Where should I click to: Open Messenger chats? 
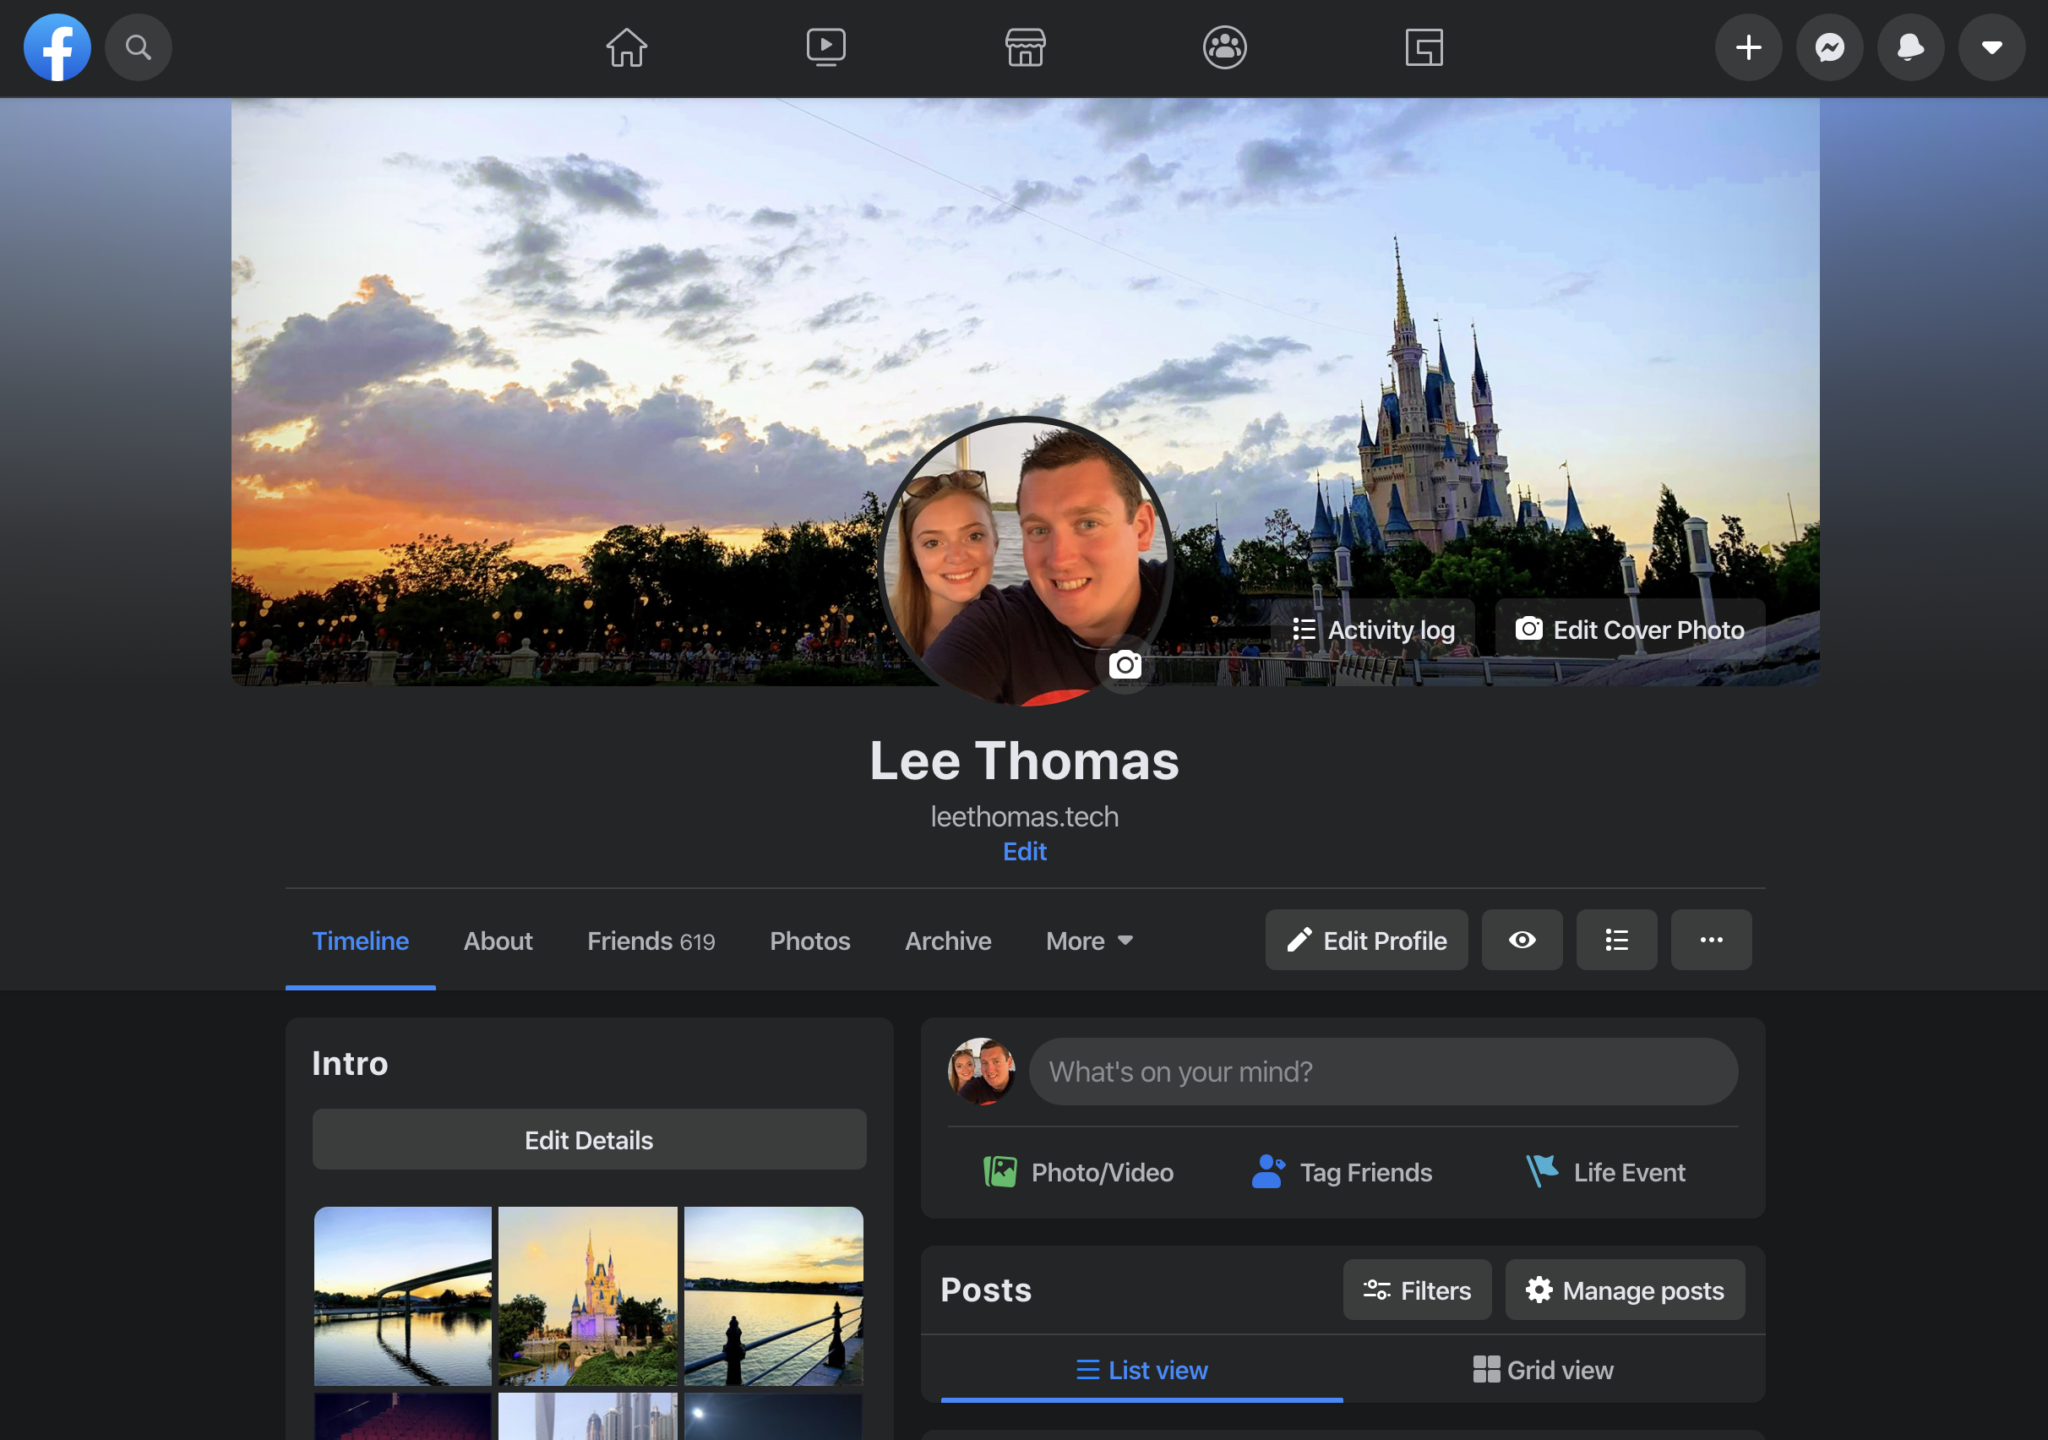[1829, 47]
